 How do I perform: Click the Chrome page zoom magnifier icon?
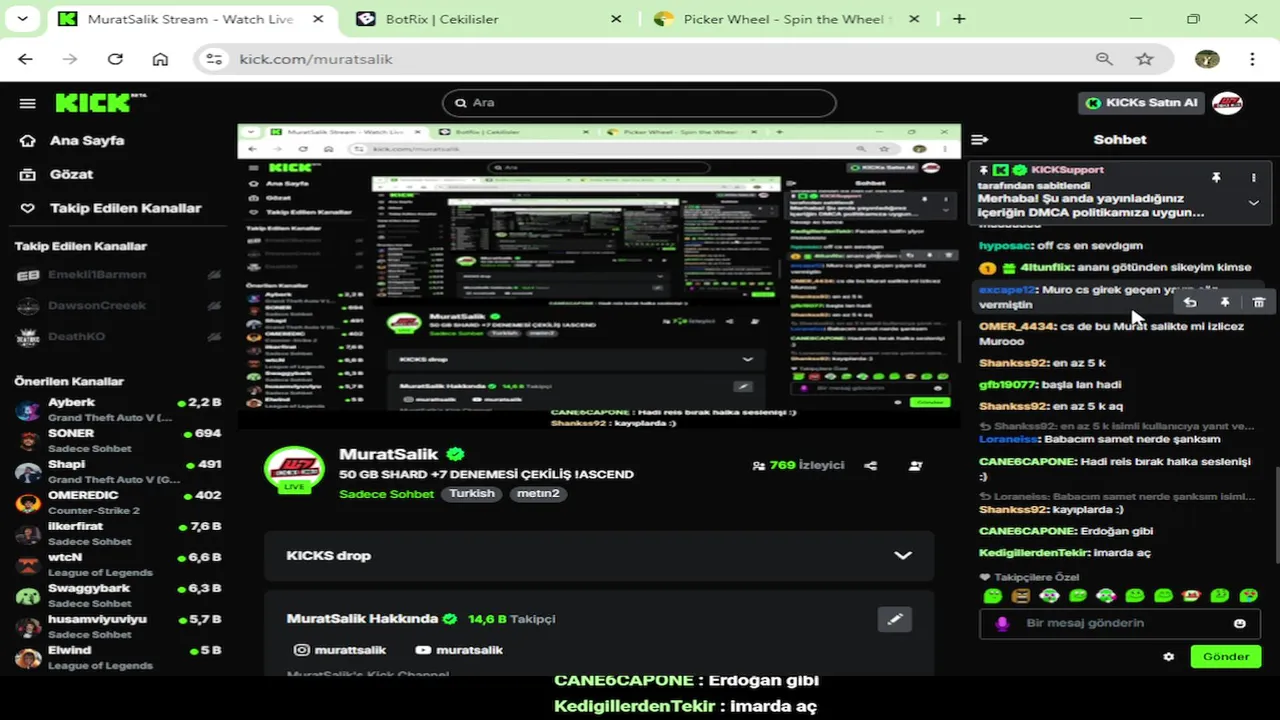1104,59
